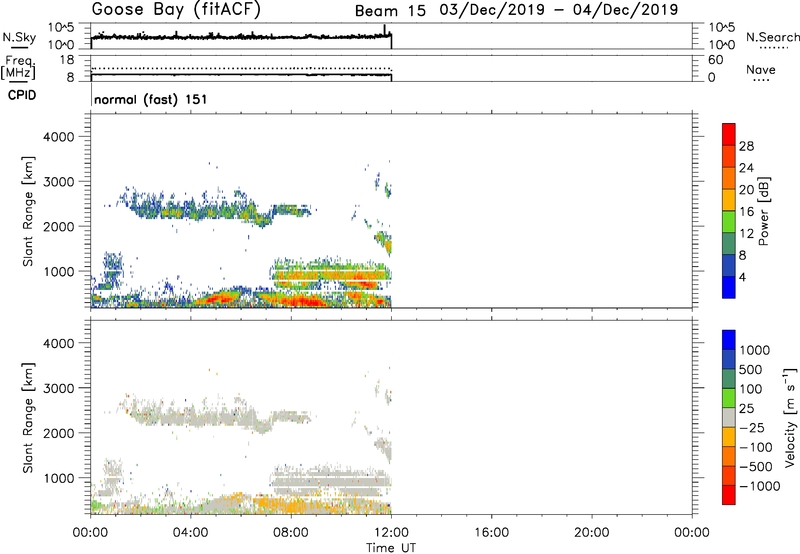Click the "4000" tick of the power panel
Viewport: 800px width, 554px height.
tap(58, 137)
